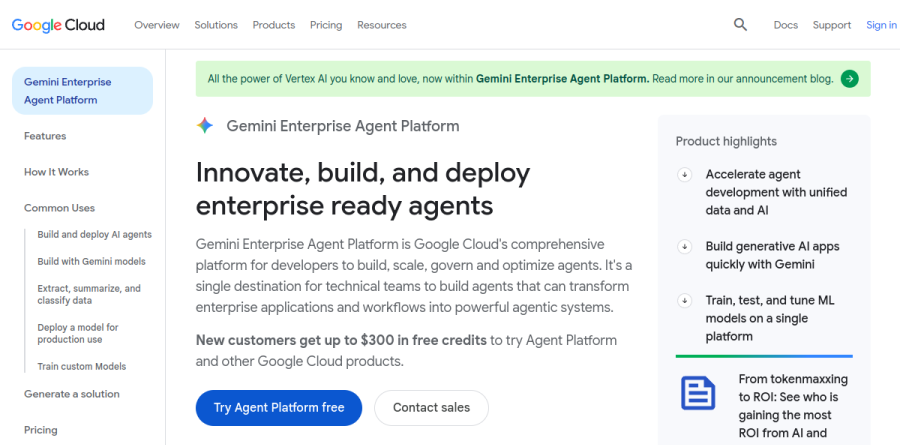900x445 pixels.
Task: Click Accelerate agent development highlight text
Action: pos(776,192)
